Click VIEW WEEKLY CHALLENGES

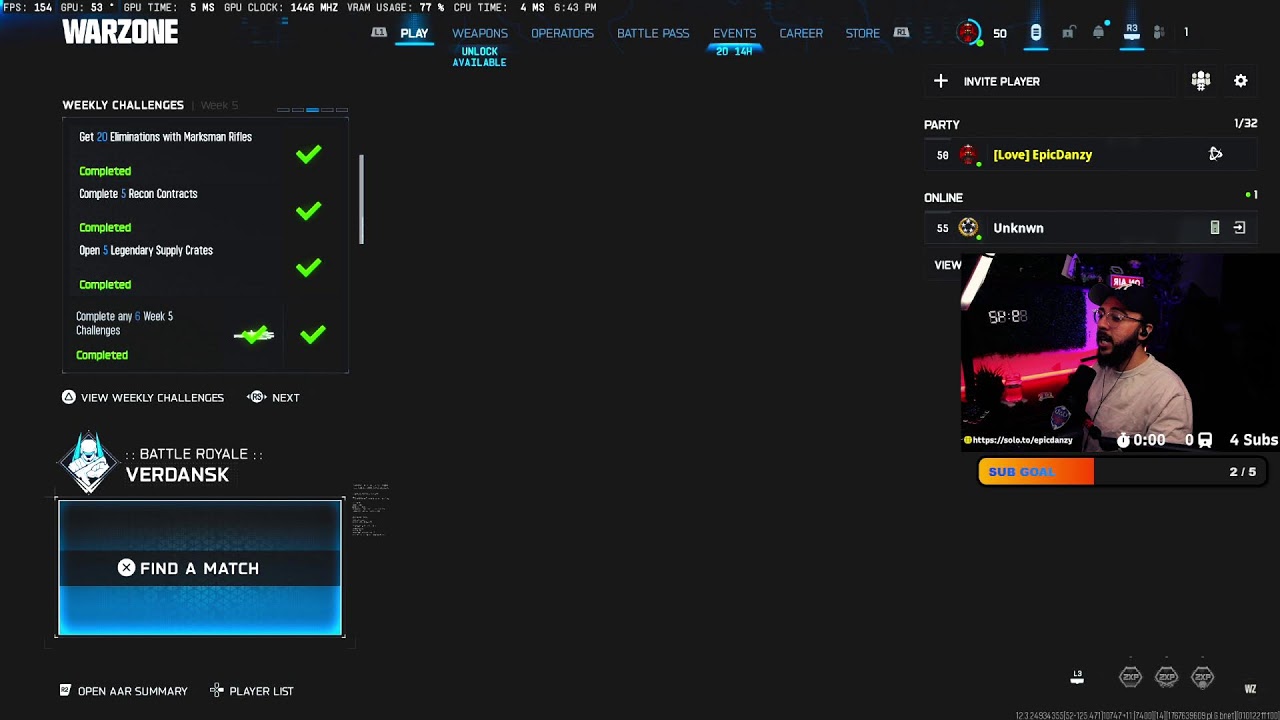tap(152, 397)
